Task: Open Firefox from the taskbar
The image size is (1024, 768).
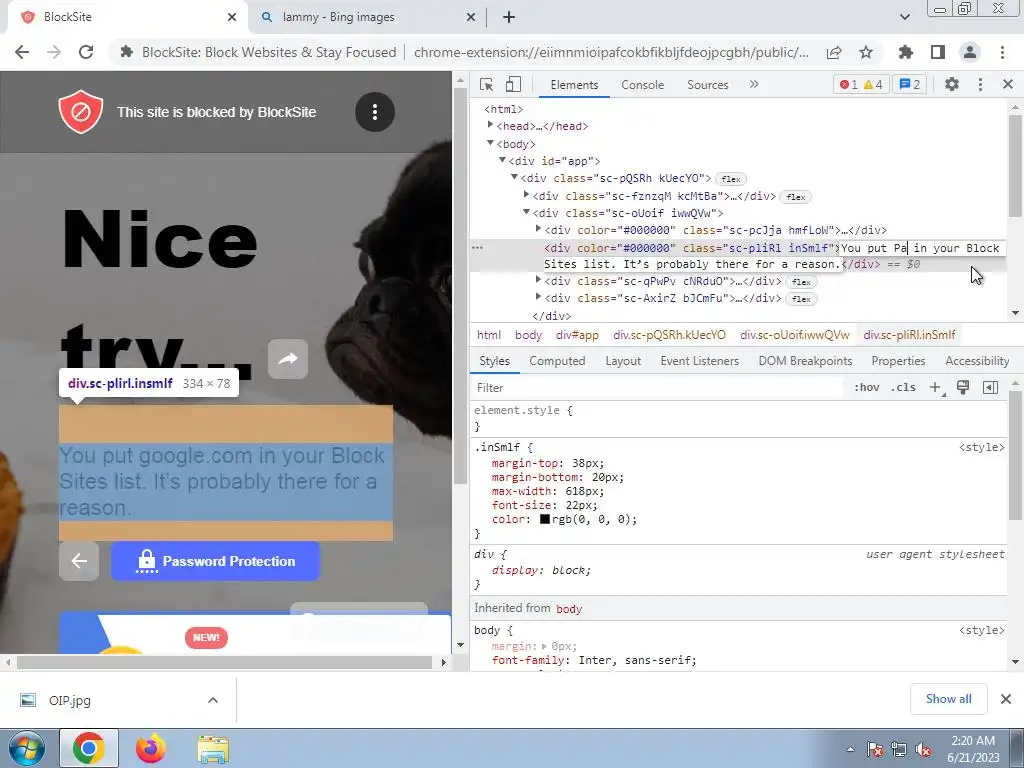Action: 151,748
